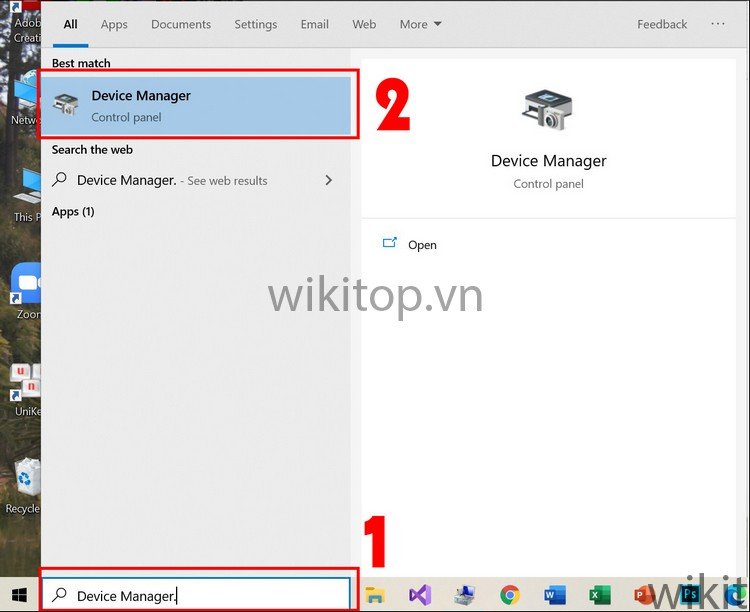Launch Visual Studio from the taskbar

coord(420,595)
